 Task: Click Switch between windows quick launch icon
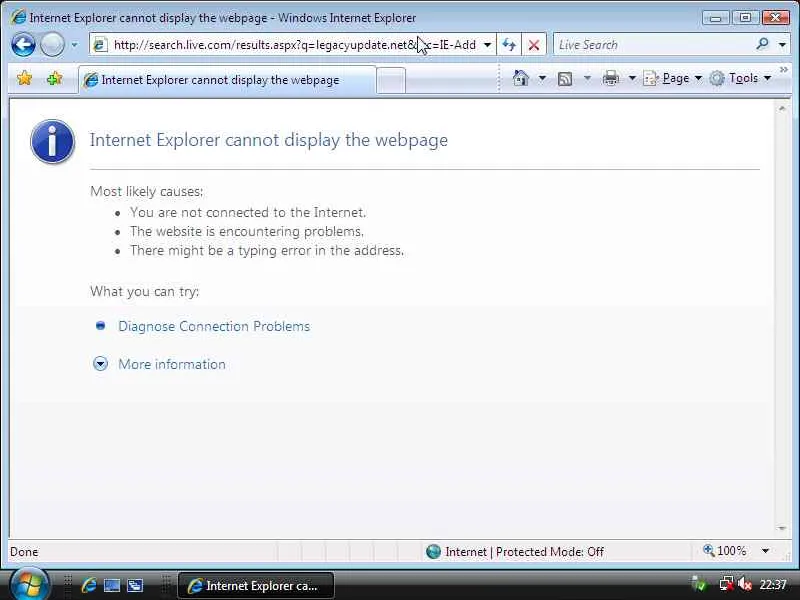point(135,585)
